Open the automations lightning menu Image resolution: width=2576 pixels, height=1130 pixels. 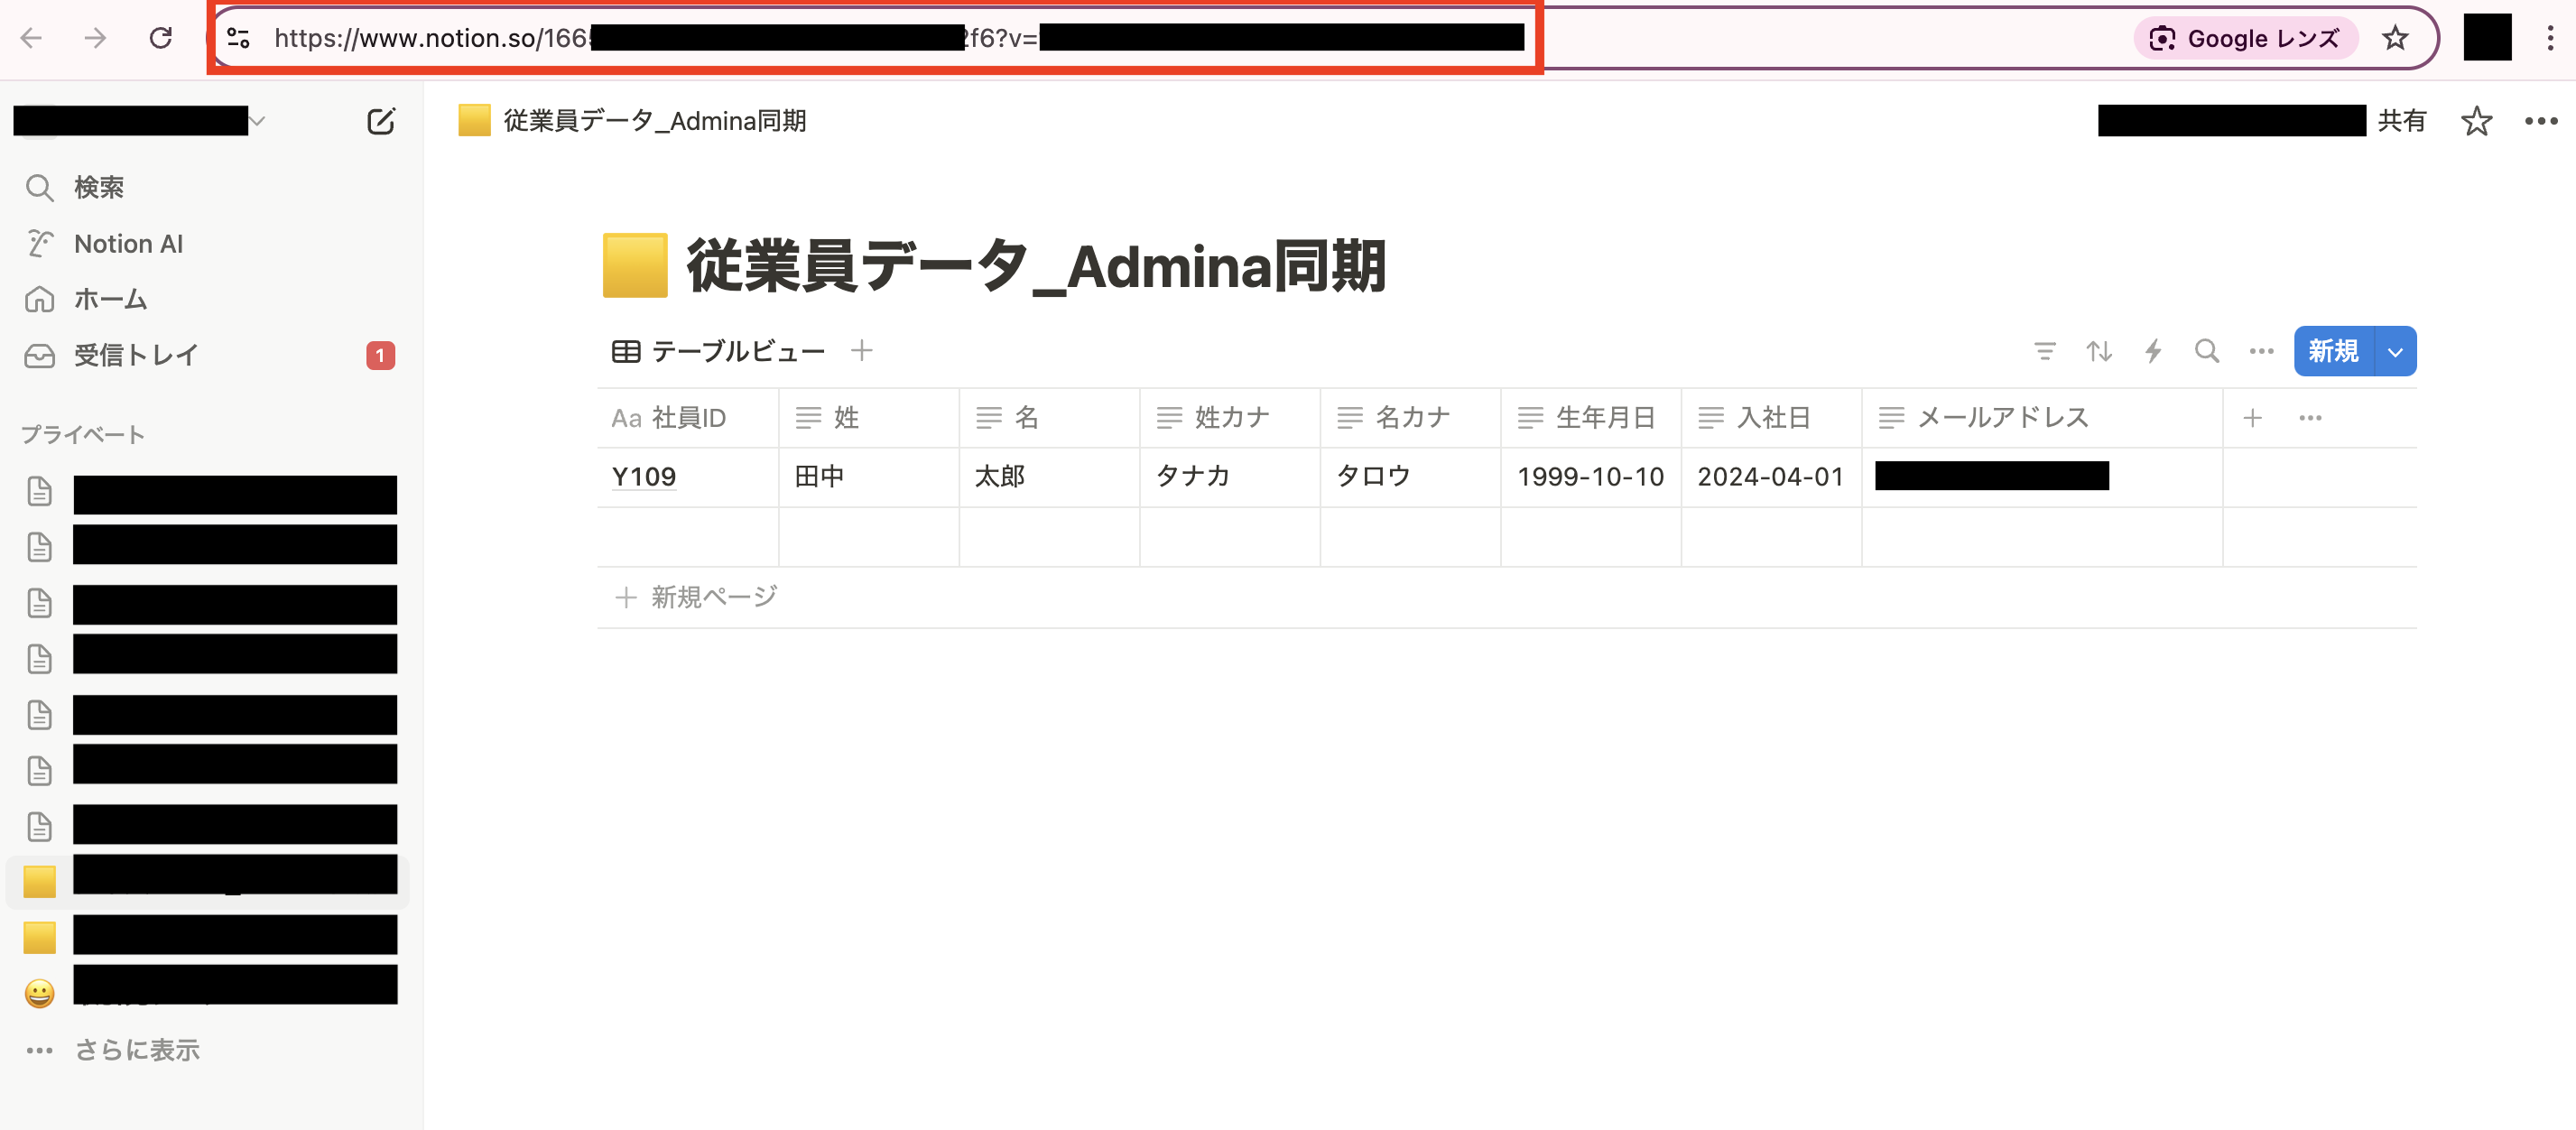(2153, 351)
